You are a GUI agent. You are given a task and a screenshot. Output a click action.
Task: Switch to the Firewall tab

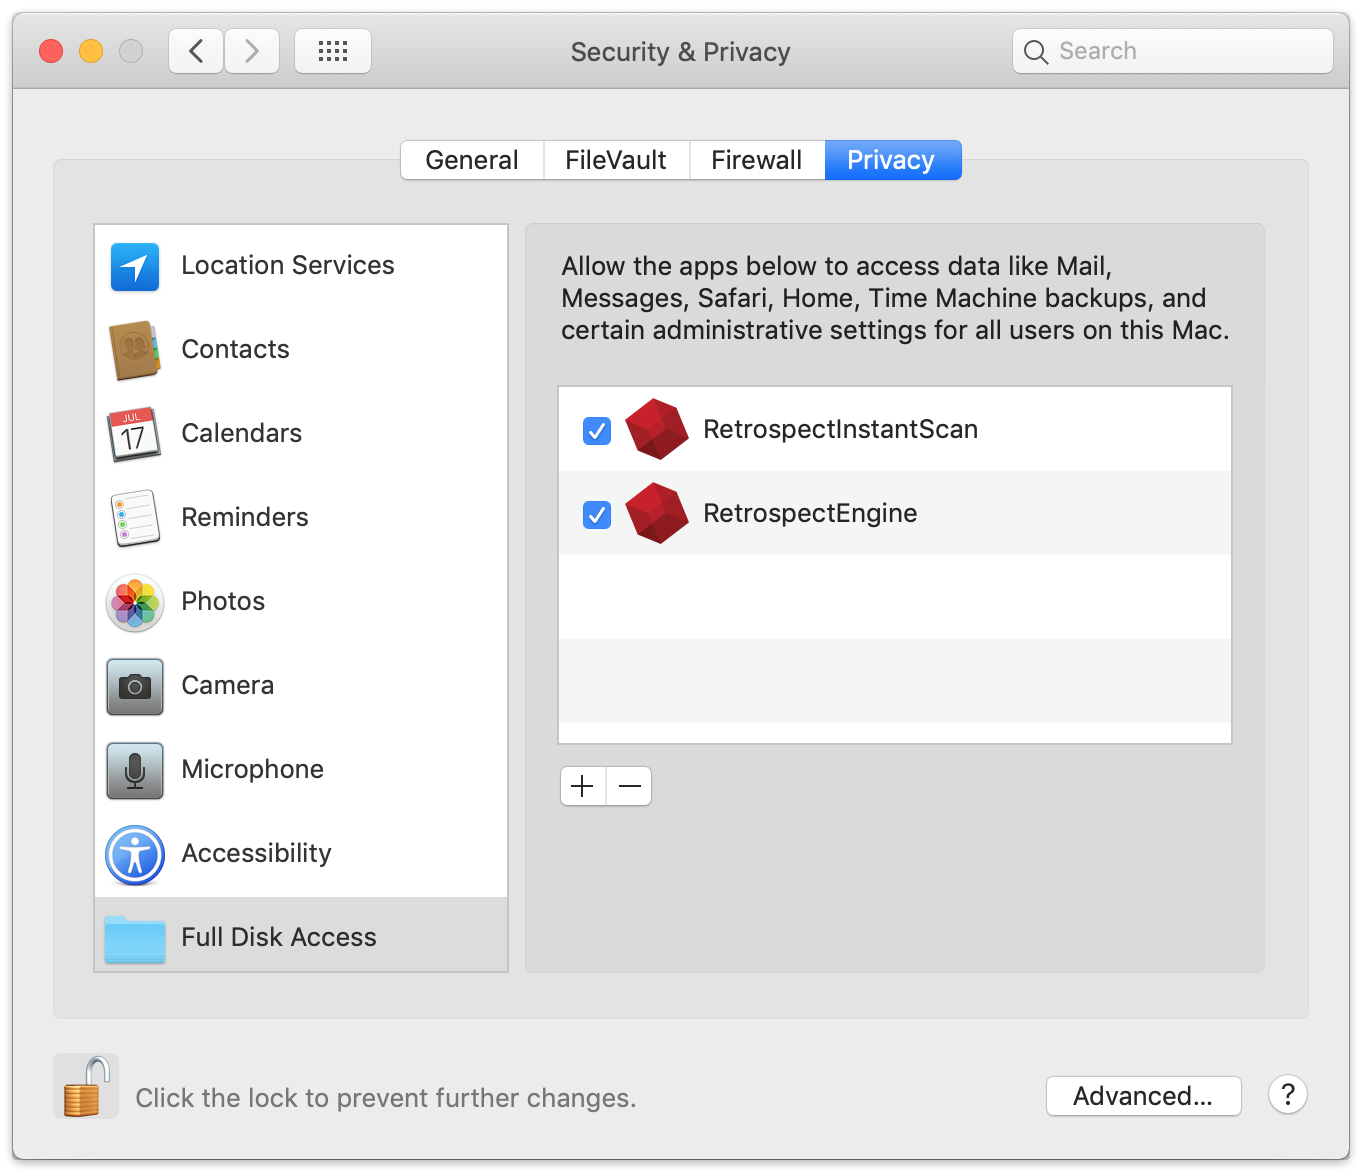click(x=757, y=160)
